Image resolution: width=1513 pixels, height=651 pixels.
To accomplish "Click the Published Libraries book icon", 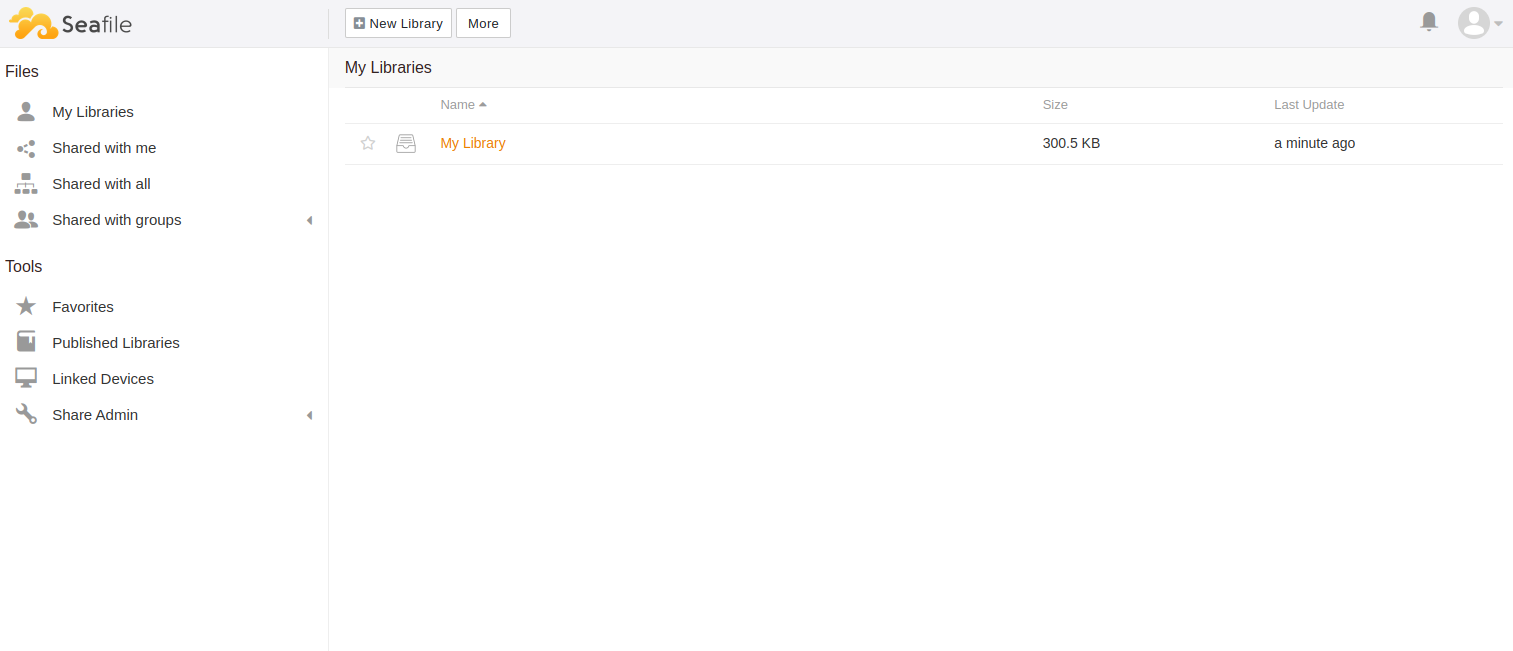I will click(26, 343).
